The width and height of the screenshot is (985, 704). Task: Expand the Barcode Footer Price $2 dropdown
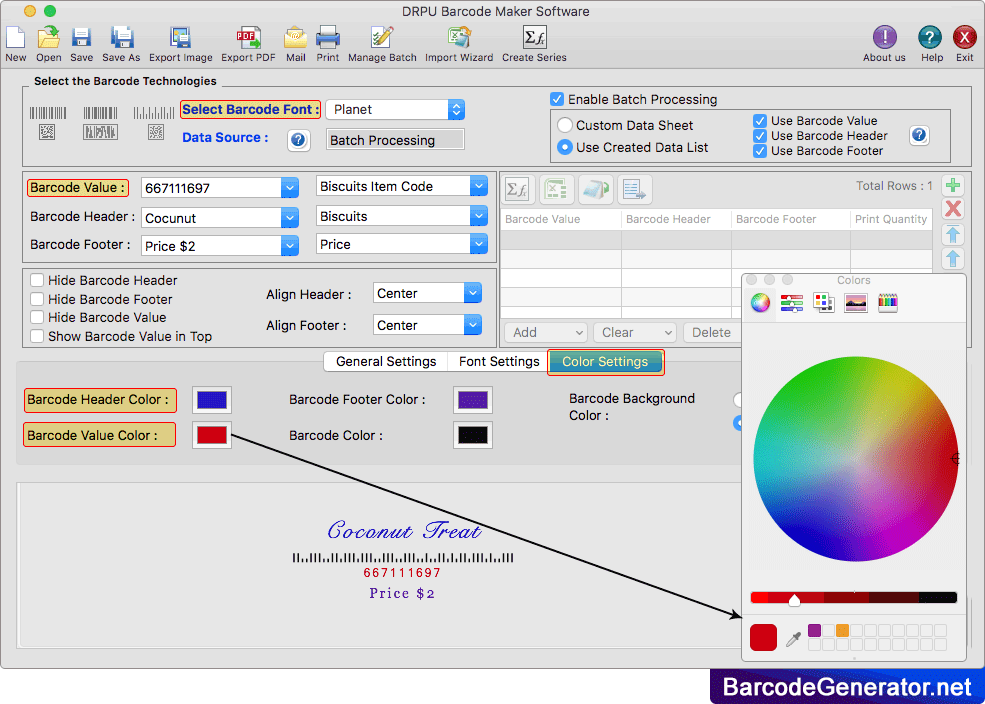click(x=290, y=246)
